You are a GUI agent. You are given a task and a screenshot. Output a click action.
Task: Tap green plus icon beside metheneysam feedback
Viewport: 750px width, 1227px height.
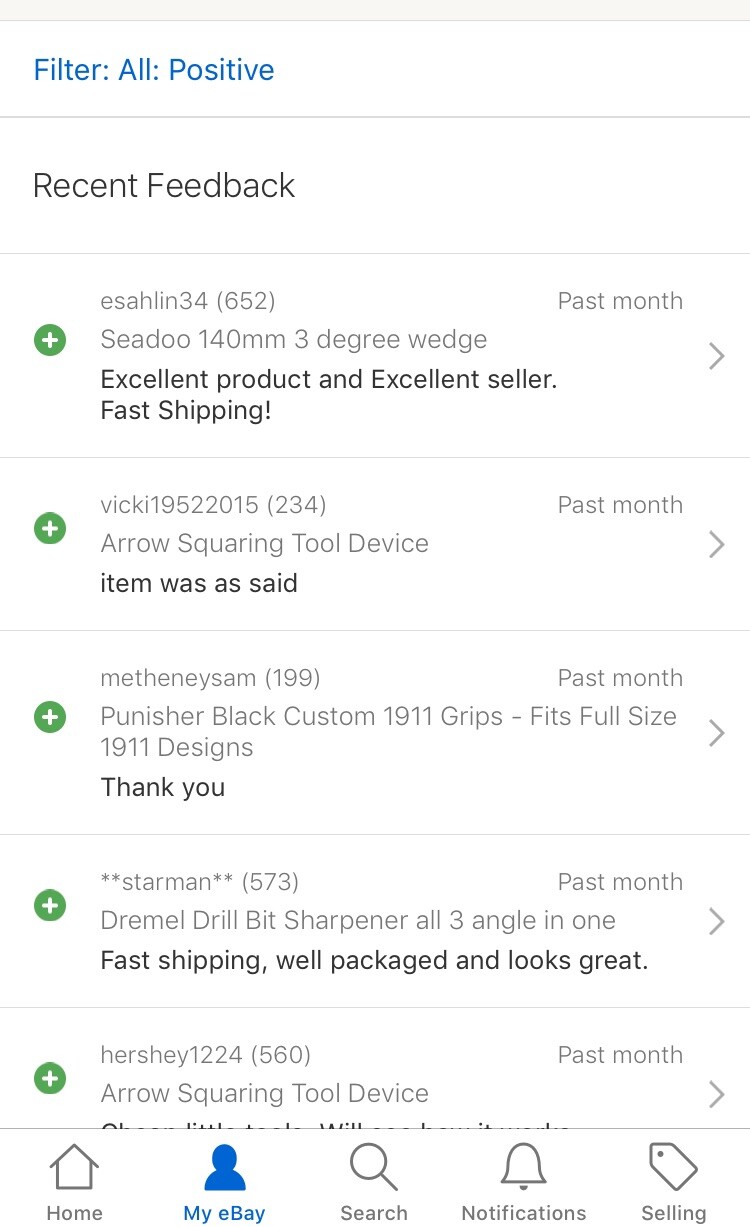pyautogui.click(x=50, y=717)
